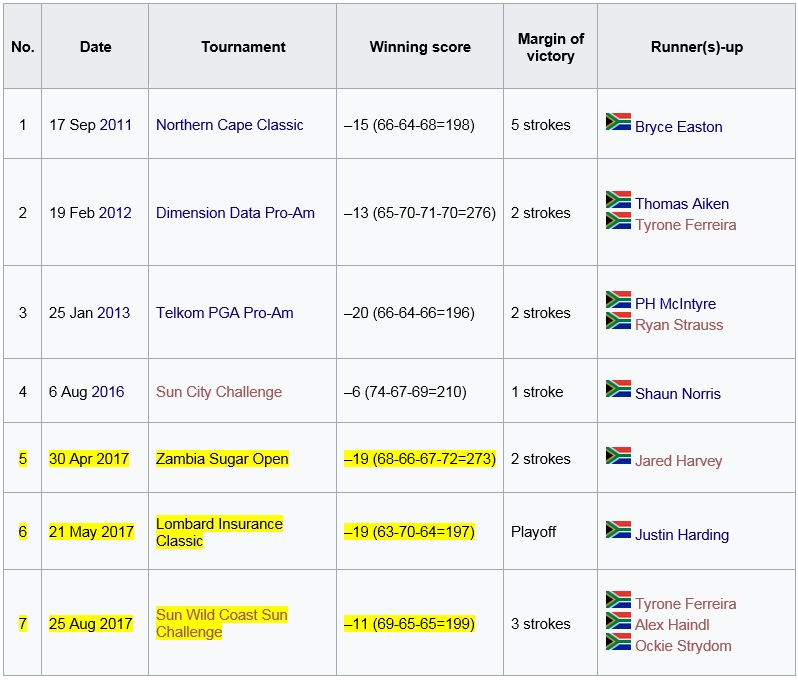Click the Runner(s)-up column header
Viewport: 798px width, 680px height.
coord(697,47)
